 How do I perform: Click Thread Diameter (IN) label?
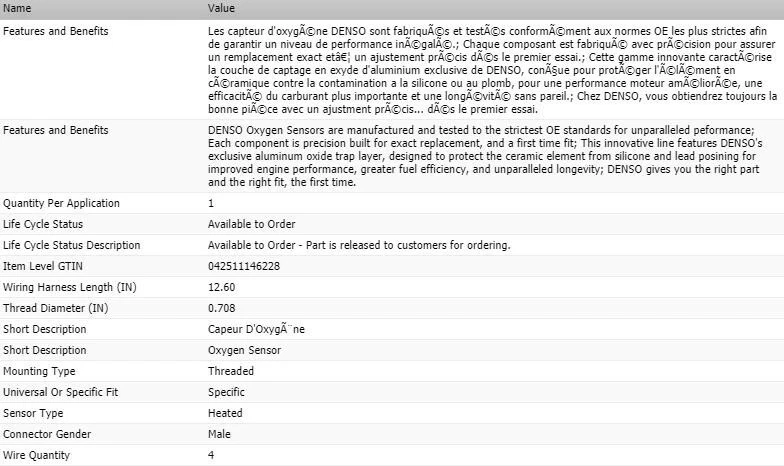click(55, 308)
